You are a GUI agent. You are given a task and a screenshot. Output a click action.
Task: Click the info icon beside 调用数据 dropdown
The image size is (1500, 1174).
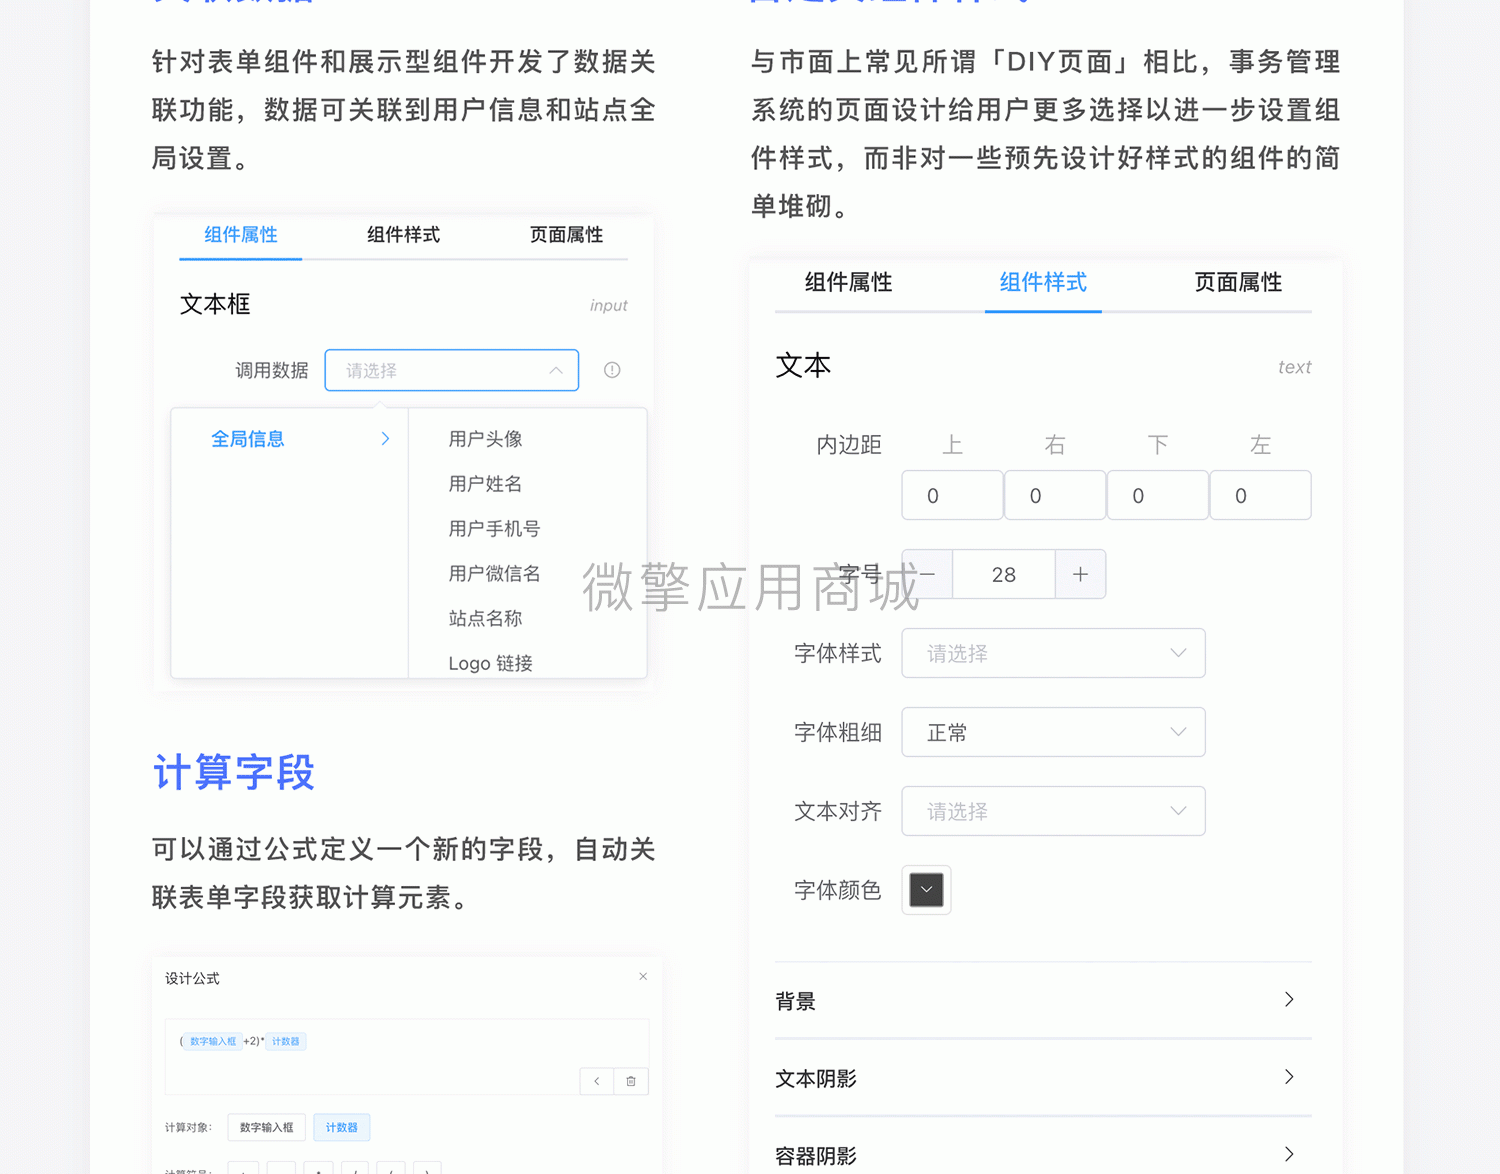point(612,370)
